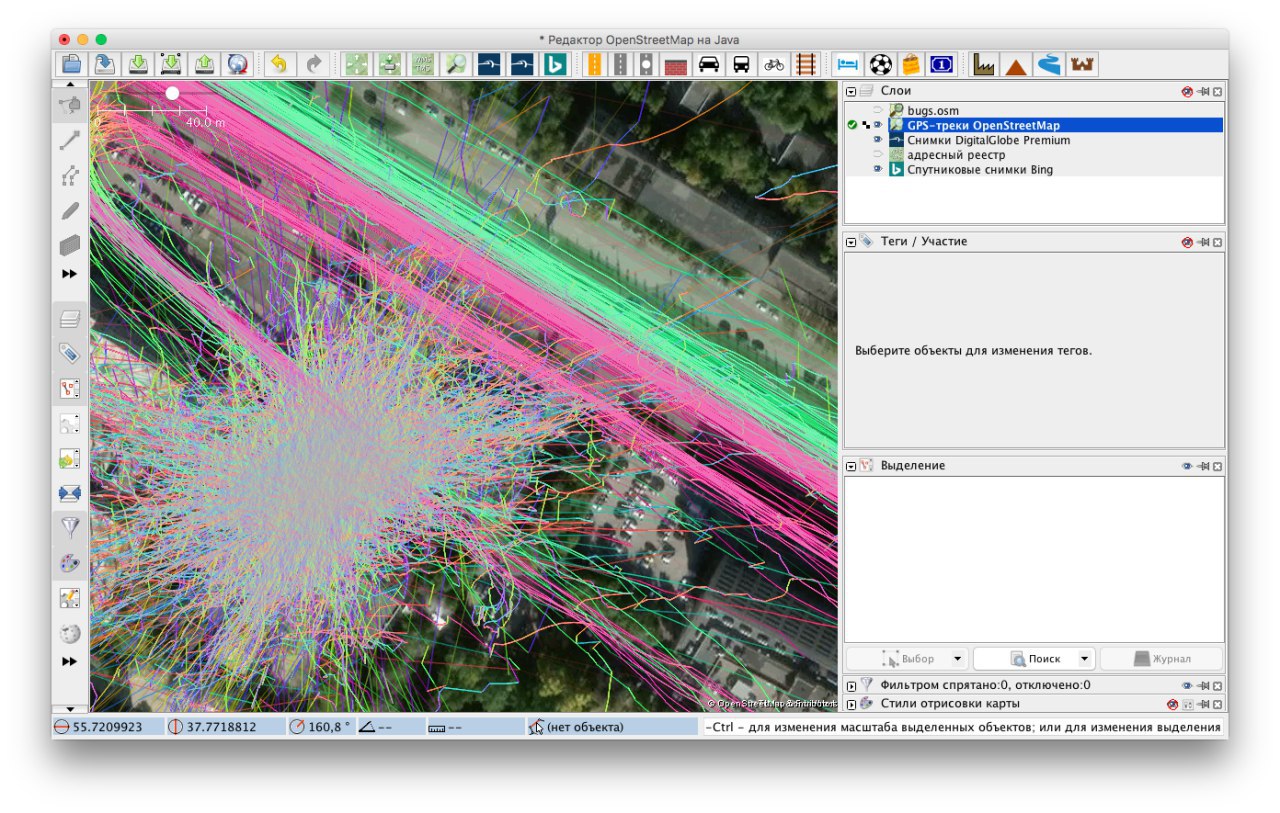Screen dimensions: 1280x813
Task: Select the Improve way accuracy tool
Action: click(70, 176)
